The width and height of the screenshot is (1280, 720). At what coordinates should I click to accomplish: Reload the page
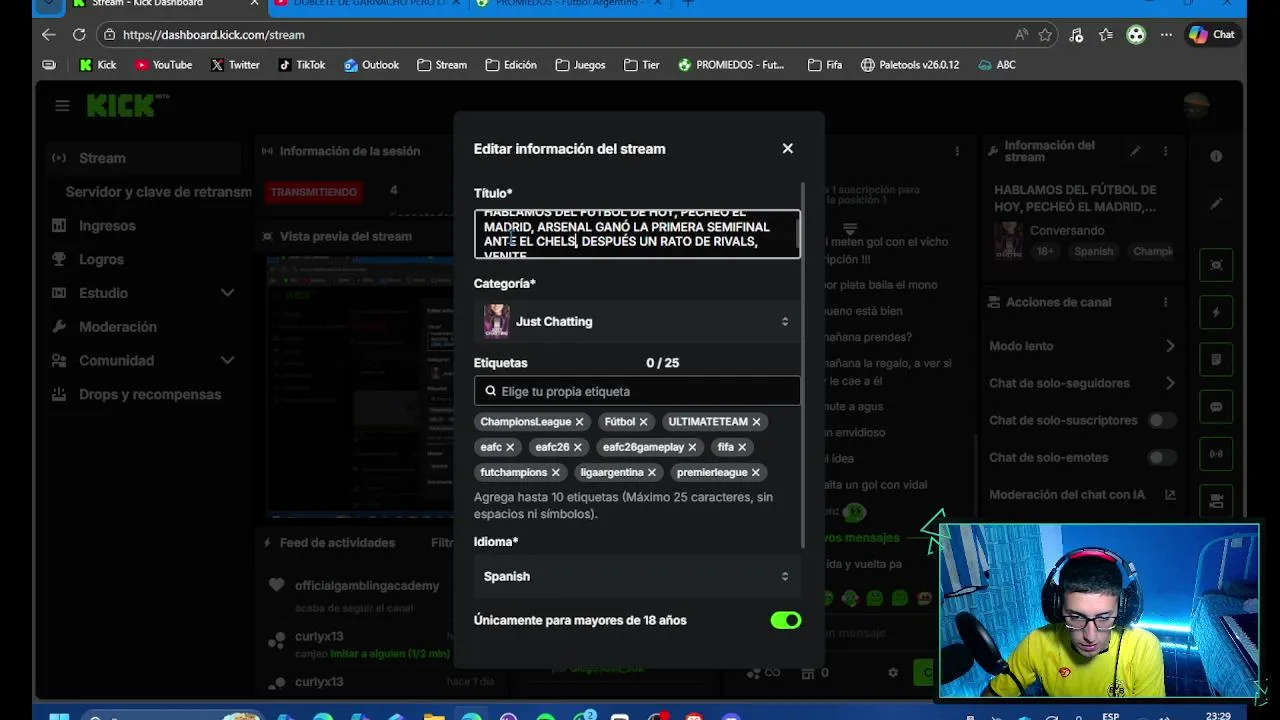click(x=79, y=34)
